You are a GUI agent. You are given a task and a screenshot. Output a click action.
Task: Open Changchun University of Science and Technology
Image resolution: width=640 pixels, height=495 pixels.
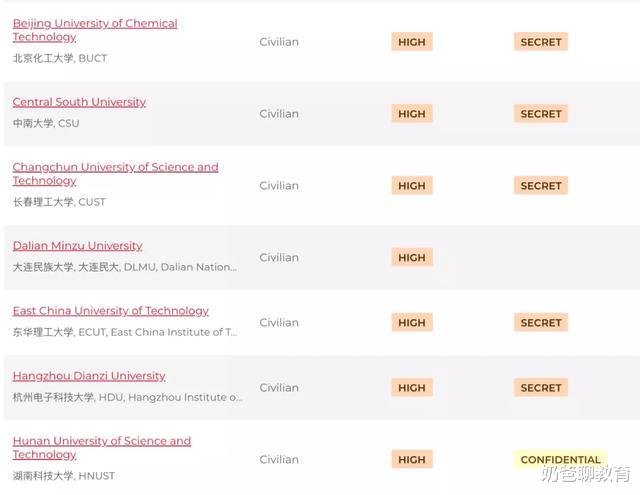tap(115, 167)
